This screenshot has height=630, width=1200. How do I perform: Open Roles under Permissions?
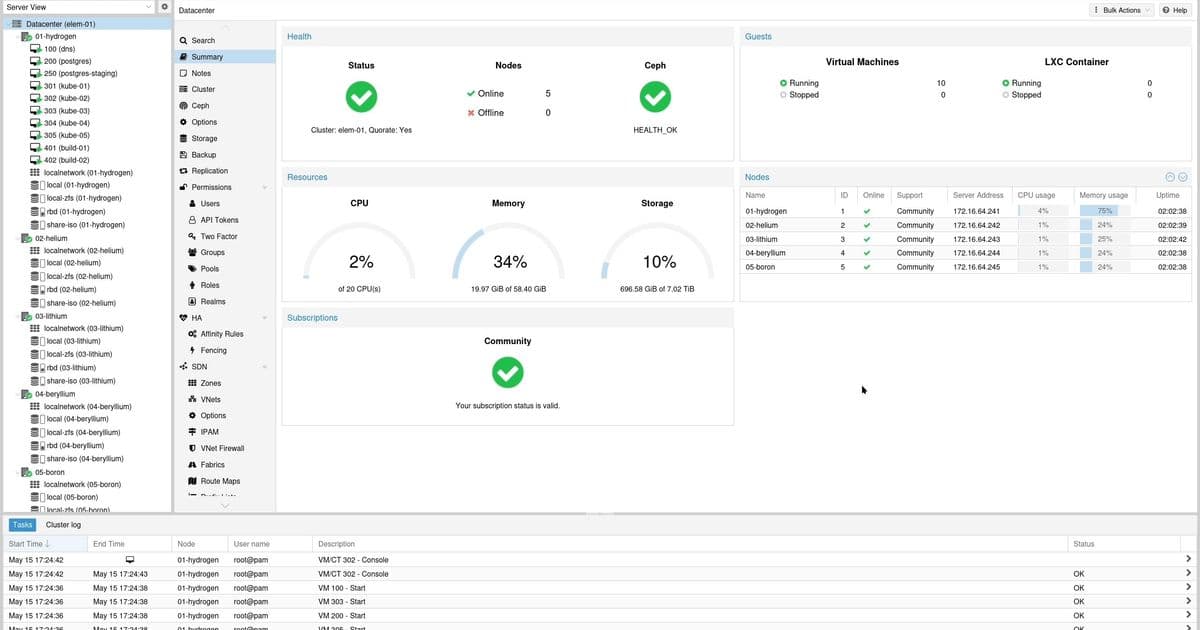click(209, 285)
